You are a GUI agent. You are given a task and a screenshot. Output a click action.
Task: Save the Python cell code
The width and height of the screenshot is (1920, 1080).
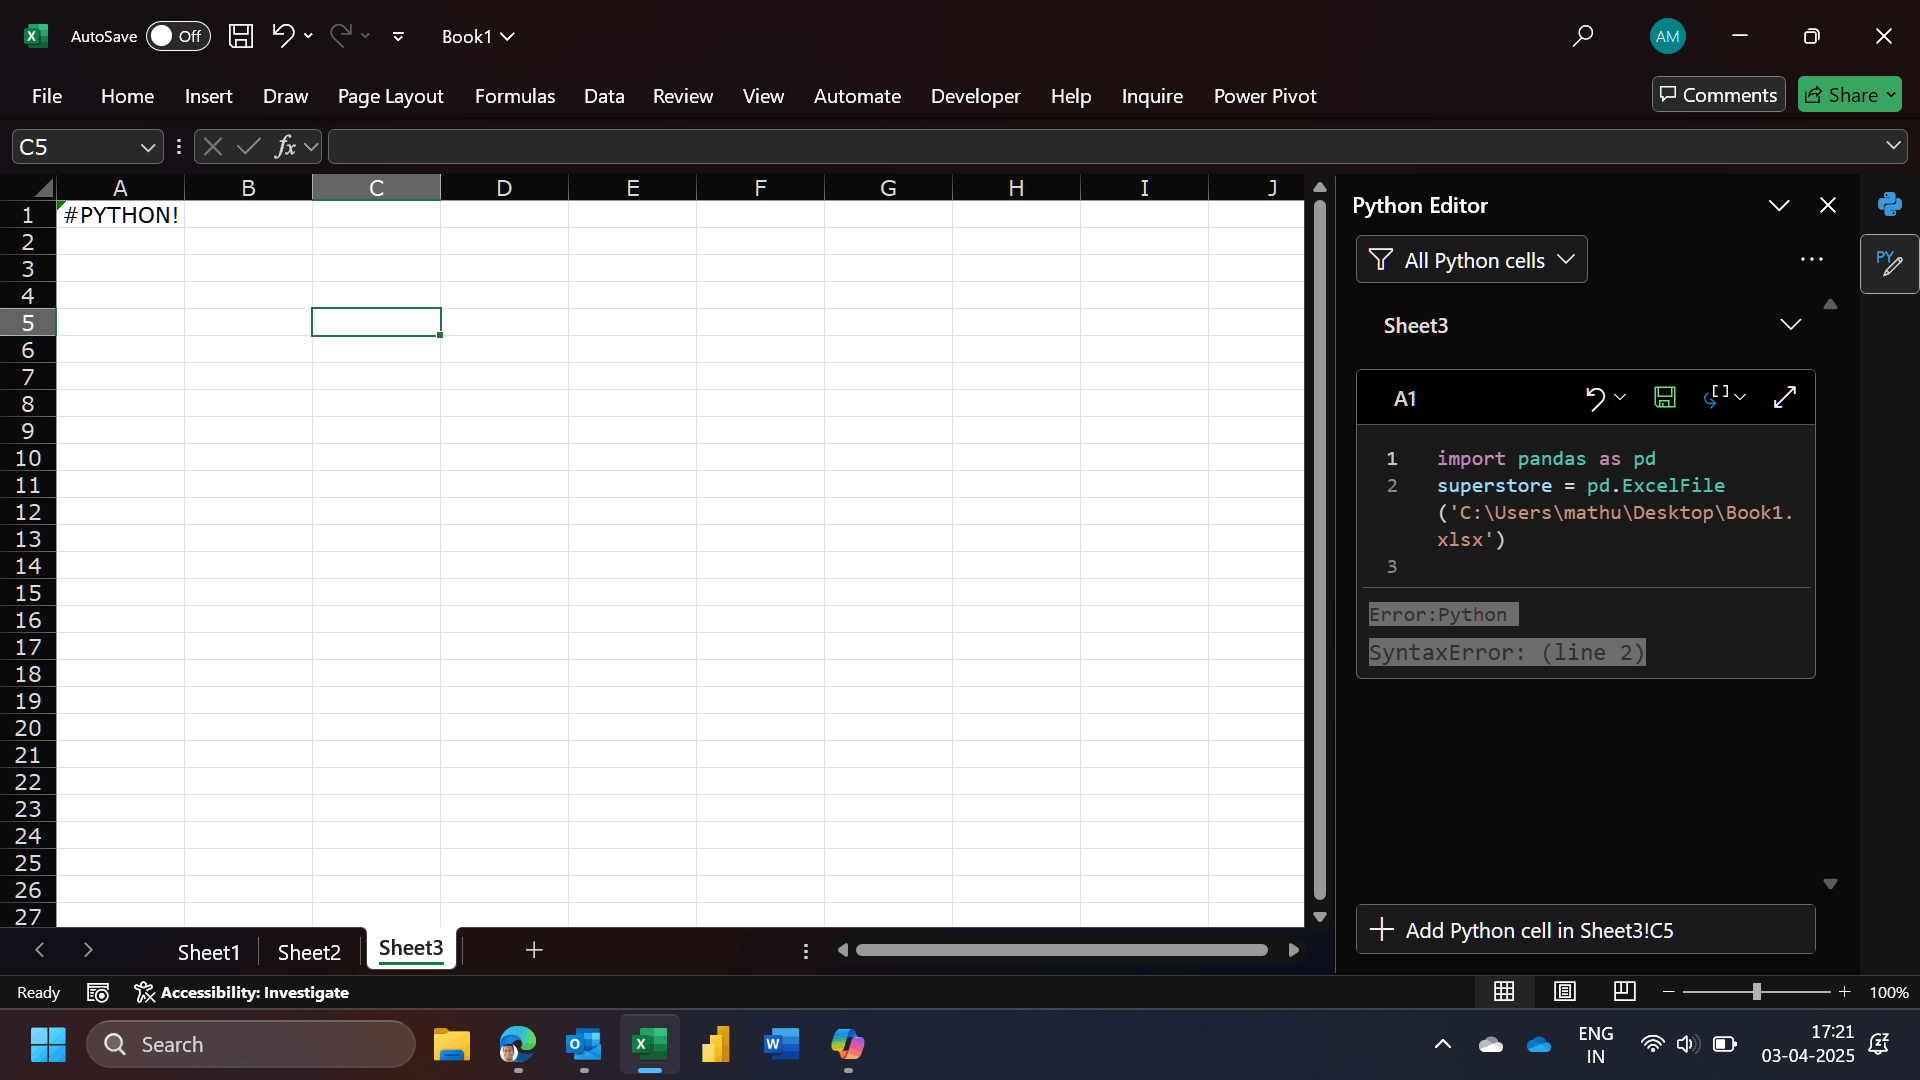[1664, 397]
